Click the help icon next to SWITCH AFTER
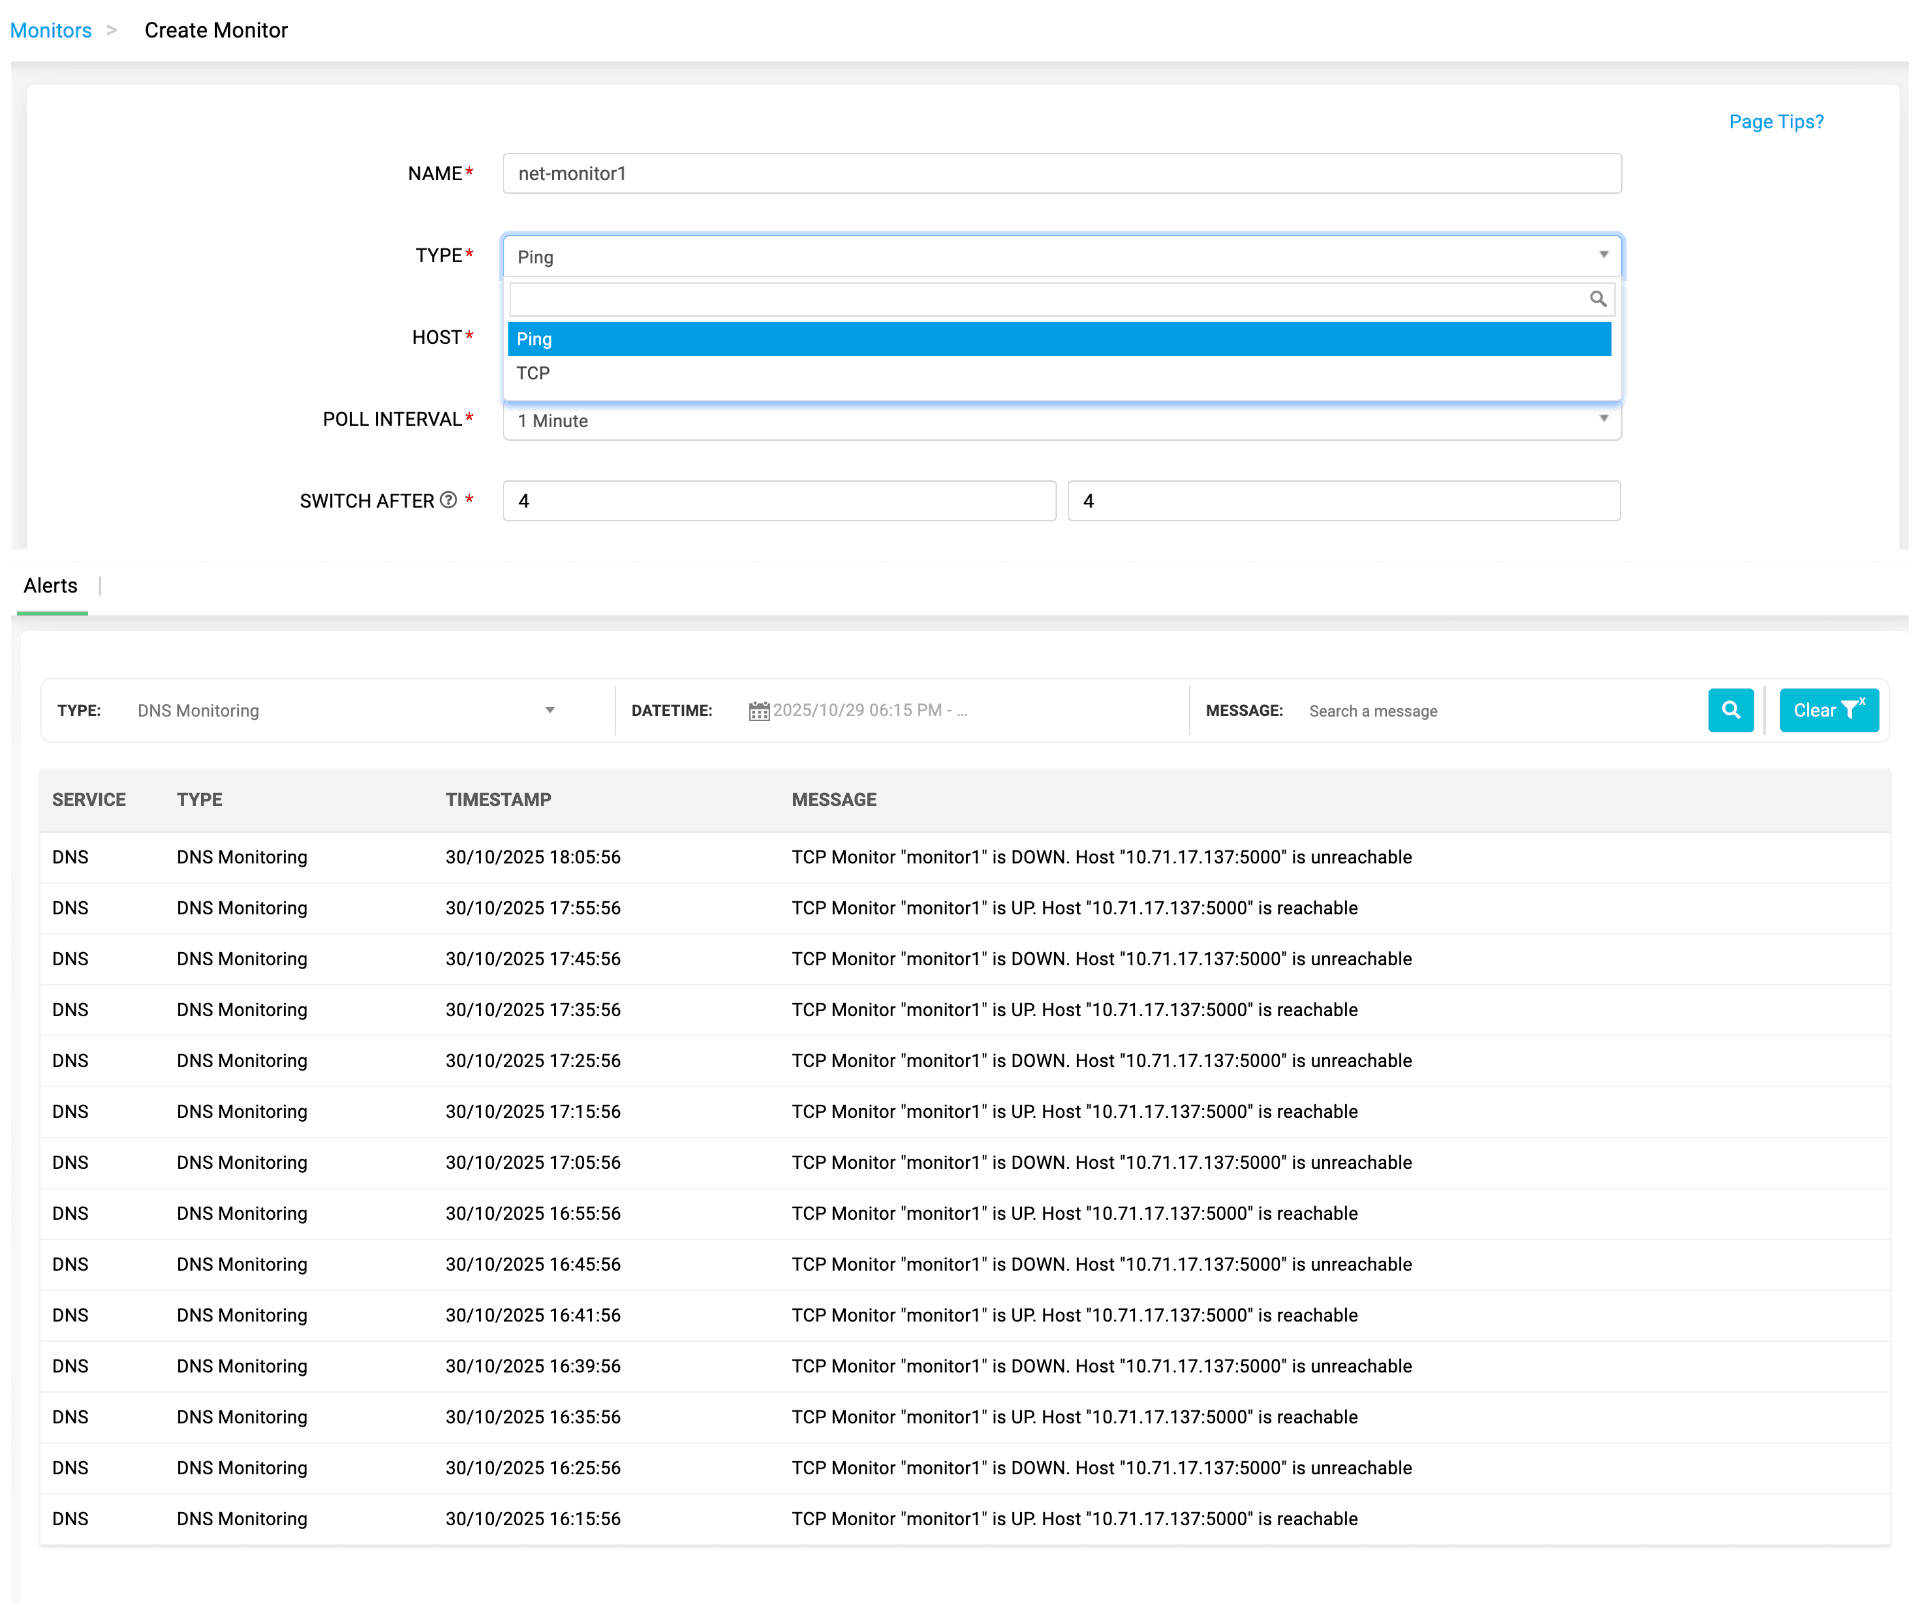 [449, 499]
